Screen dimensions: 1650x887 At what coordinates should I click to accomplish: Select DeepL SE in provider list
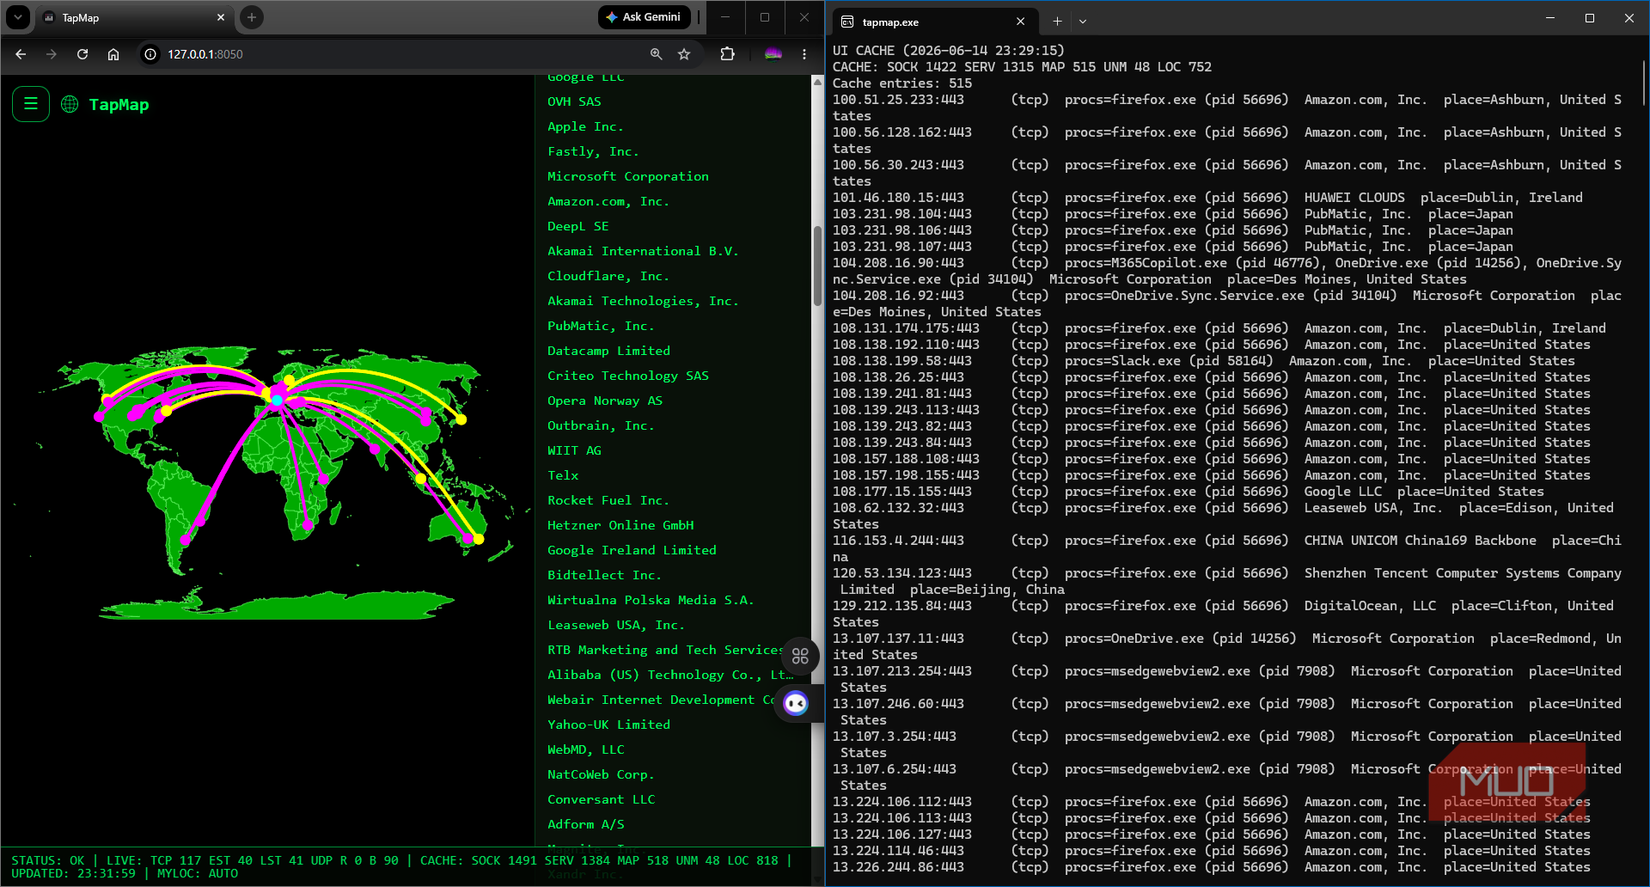pyautogui.click(x=578, y=227)
